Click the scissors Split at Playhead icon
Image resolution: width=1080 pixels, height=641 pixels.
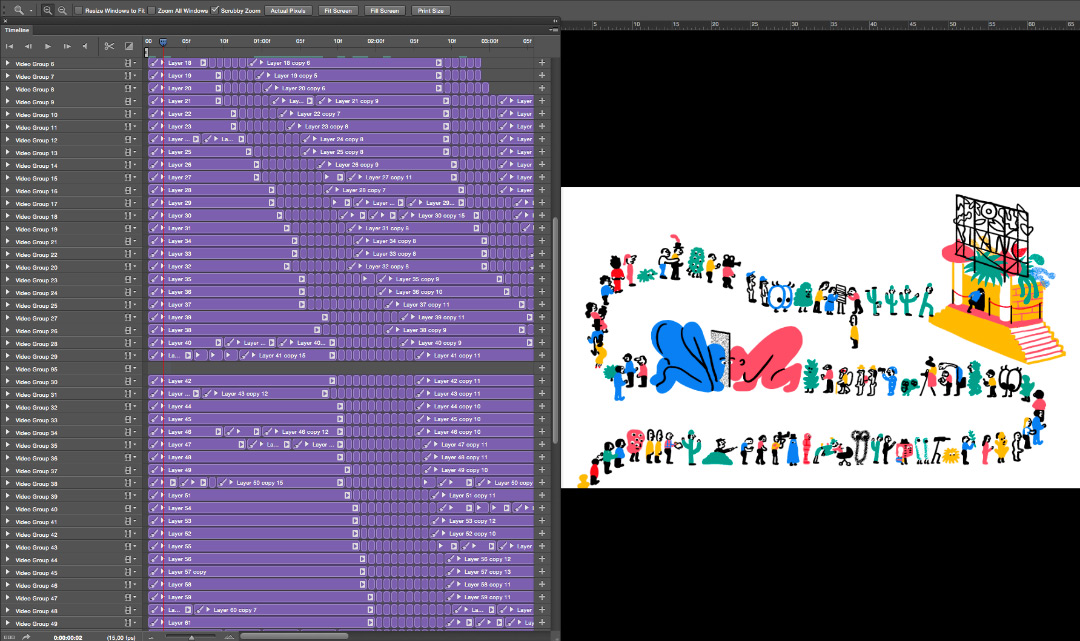tap(109, 46)
